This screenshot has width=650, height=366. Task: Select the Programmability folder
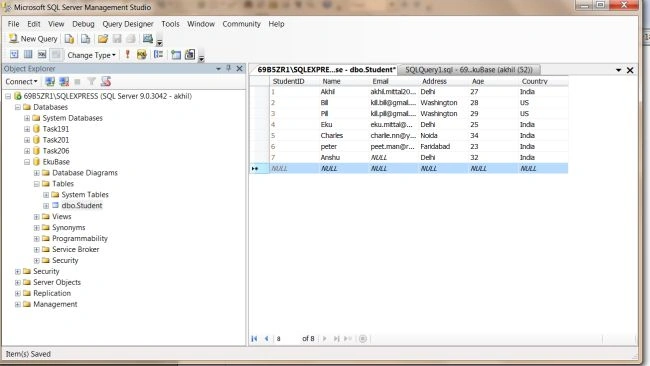pos(80,238)
